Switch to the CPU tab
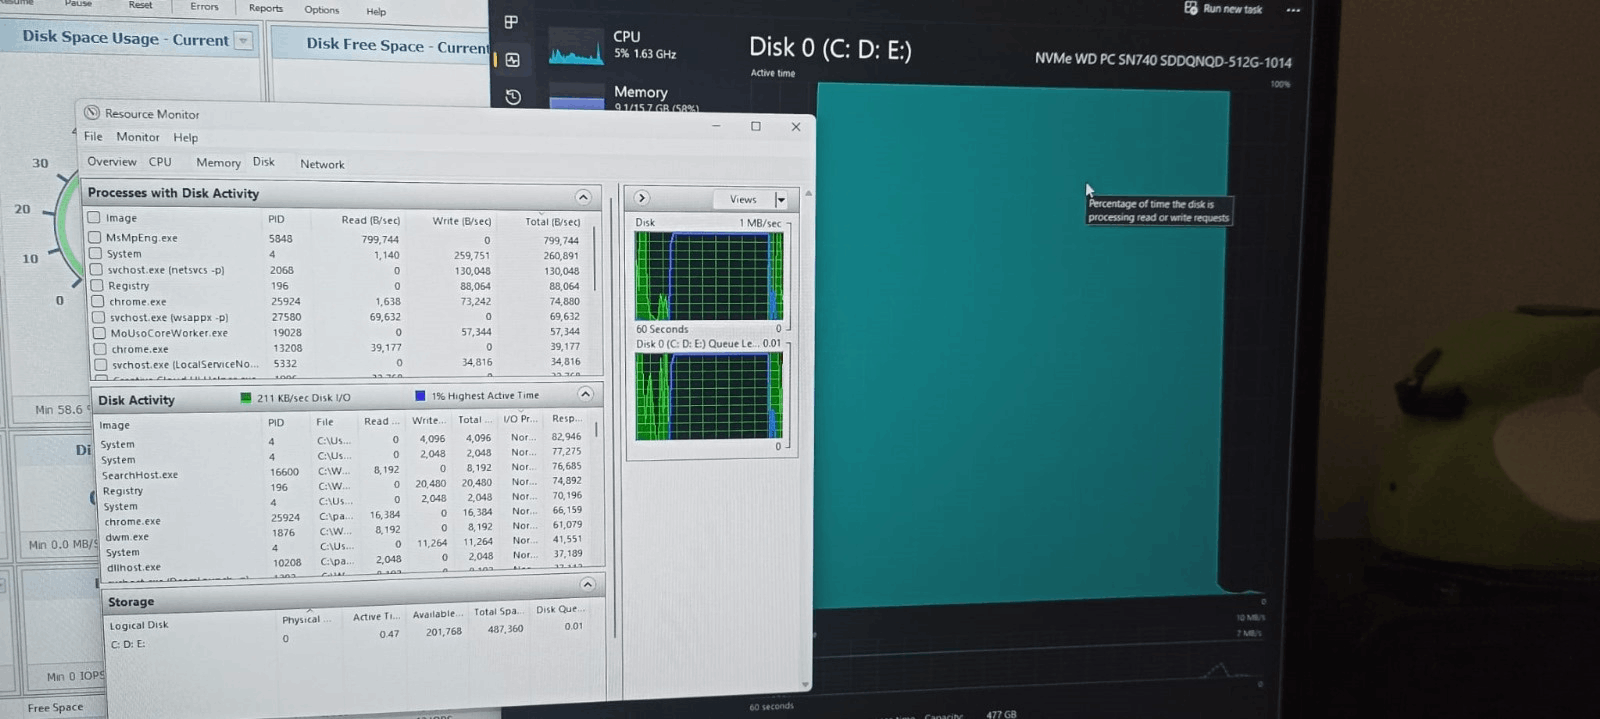 [x=160, y=161]
